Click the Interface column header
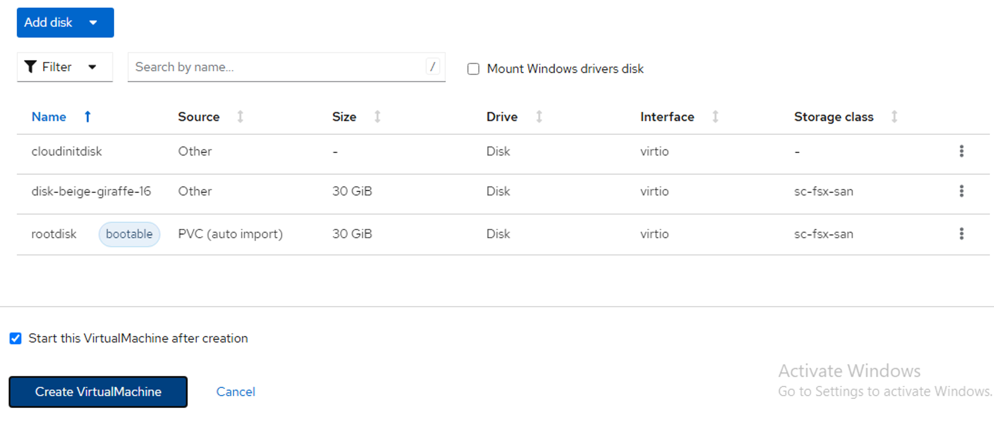The width and height of the screenshot is (994, 421). [667, 117]
